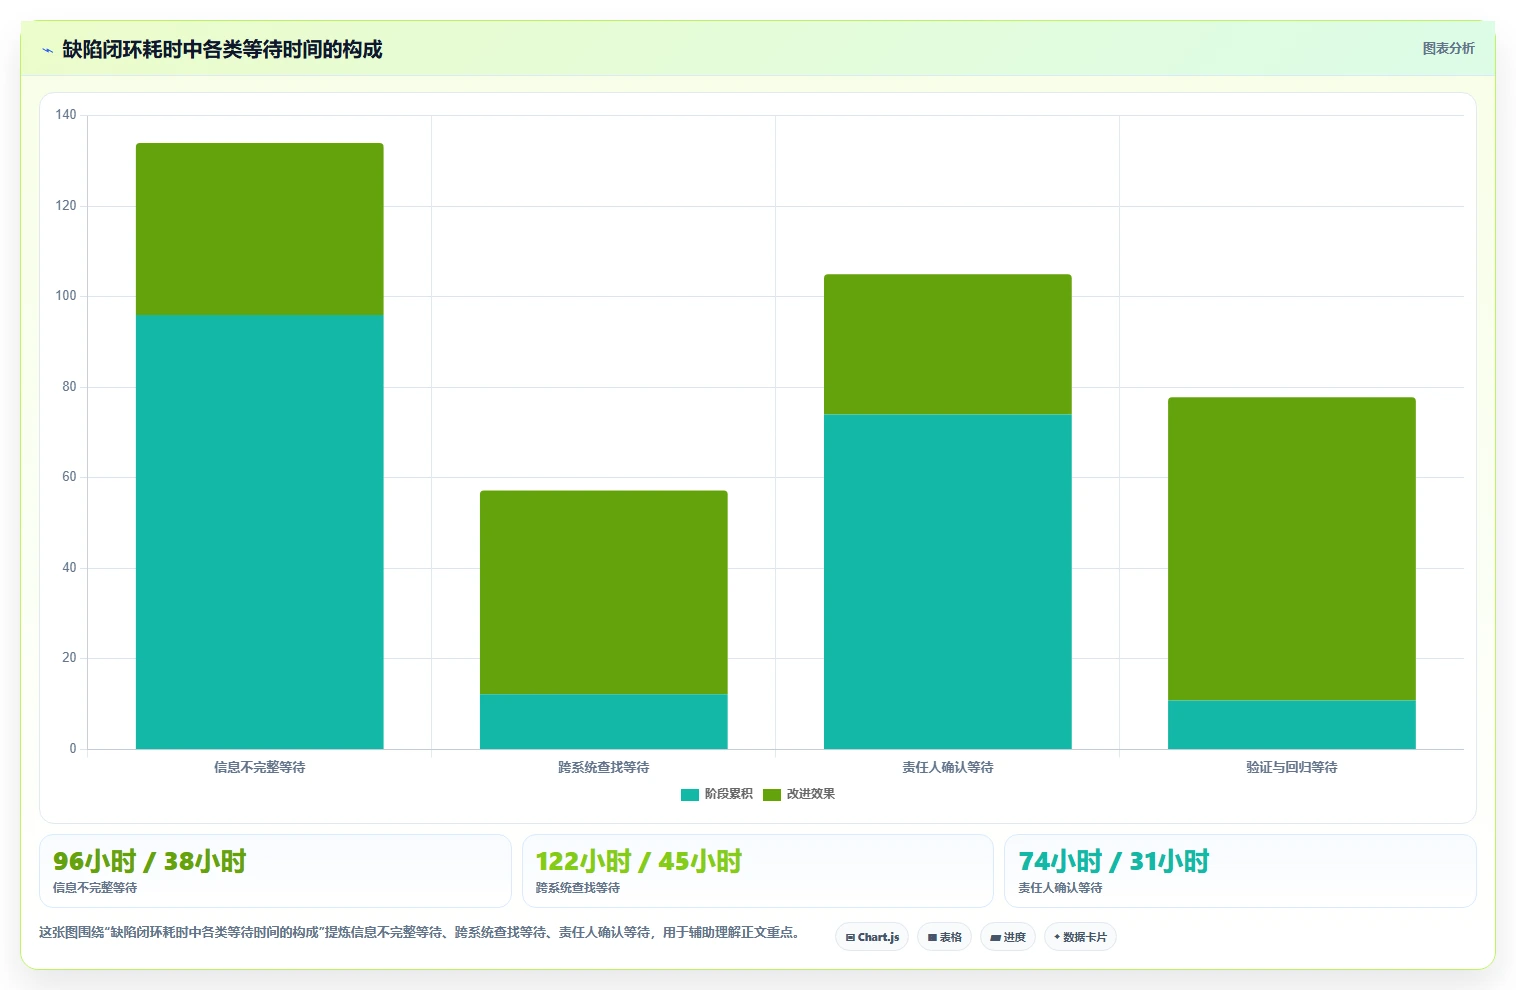
Task: Click the 60 y-axis tick label
Action: [x=69, y=477]
